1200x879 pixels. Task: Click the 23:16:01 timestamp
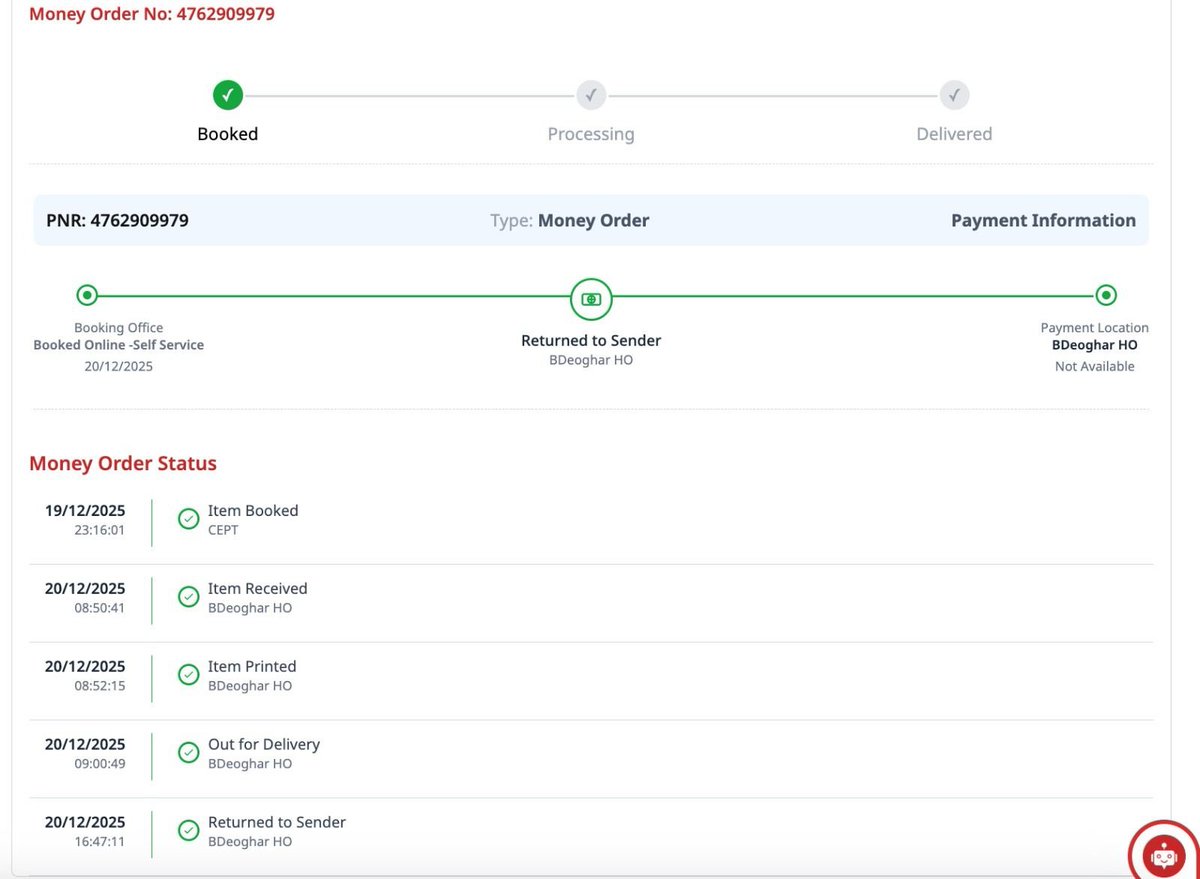coord(100,530)
